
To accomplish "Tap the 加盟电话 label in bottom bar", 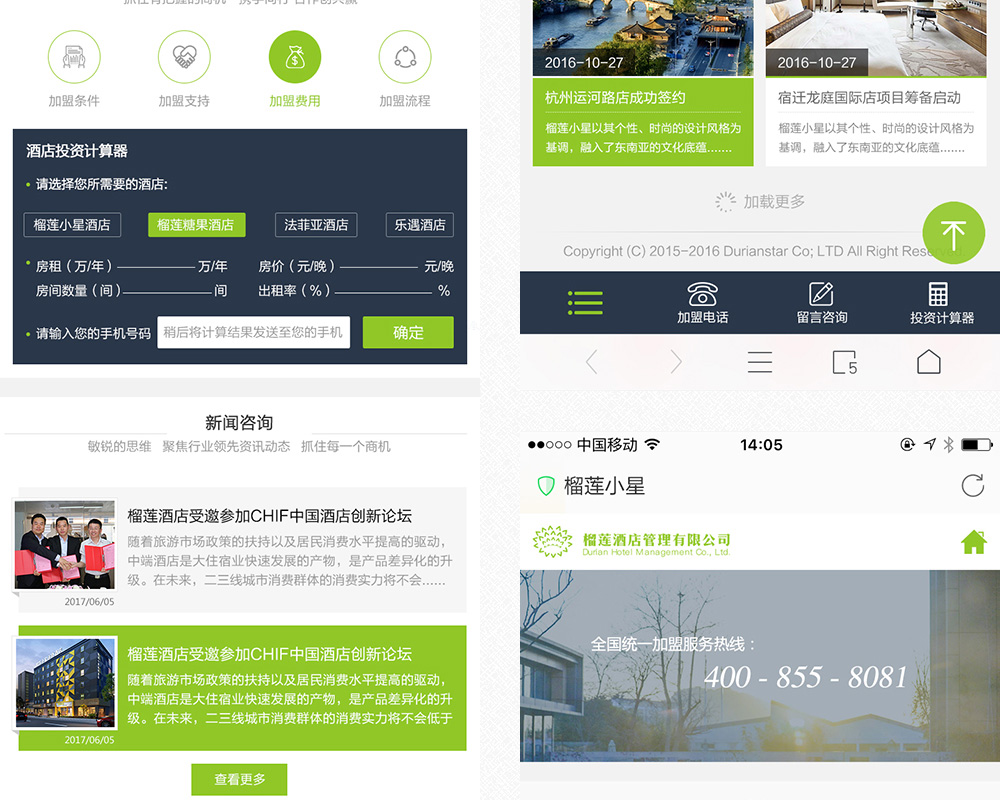I will coord(702,317).
